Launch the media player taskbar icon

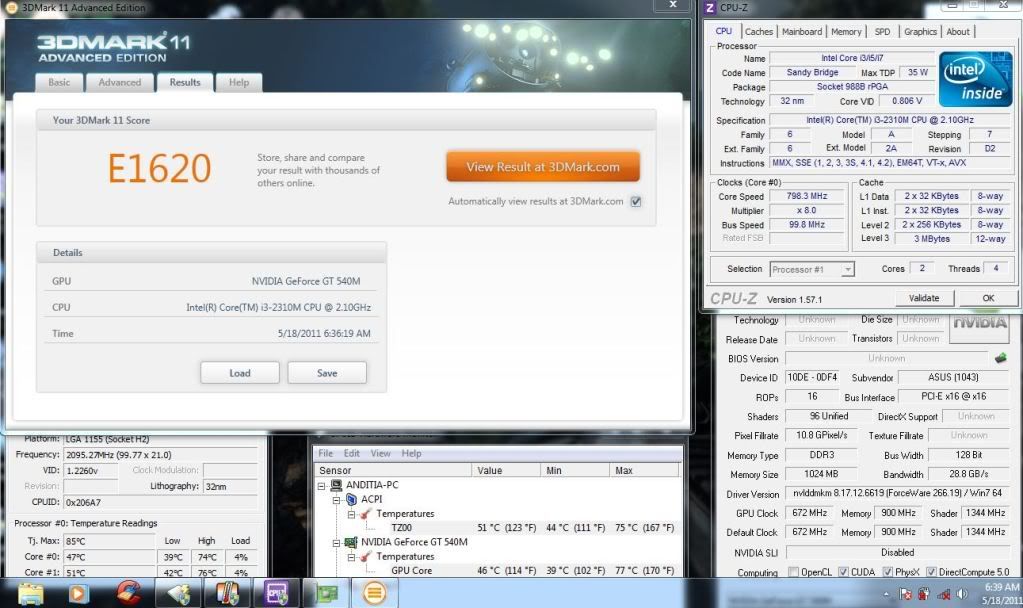tap(79, 594)
